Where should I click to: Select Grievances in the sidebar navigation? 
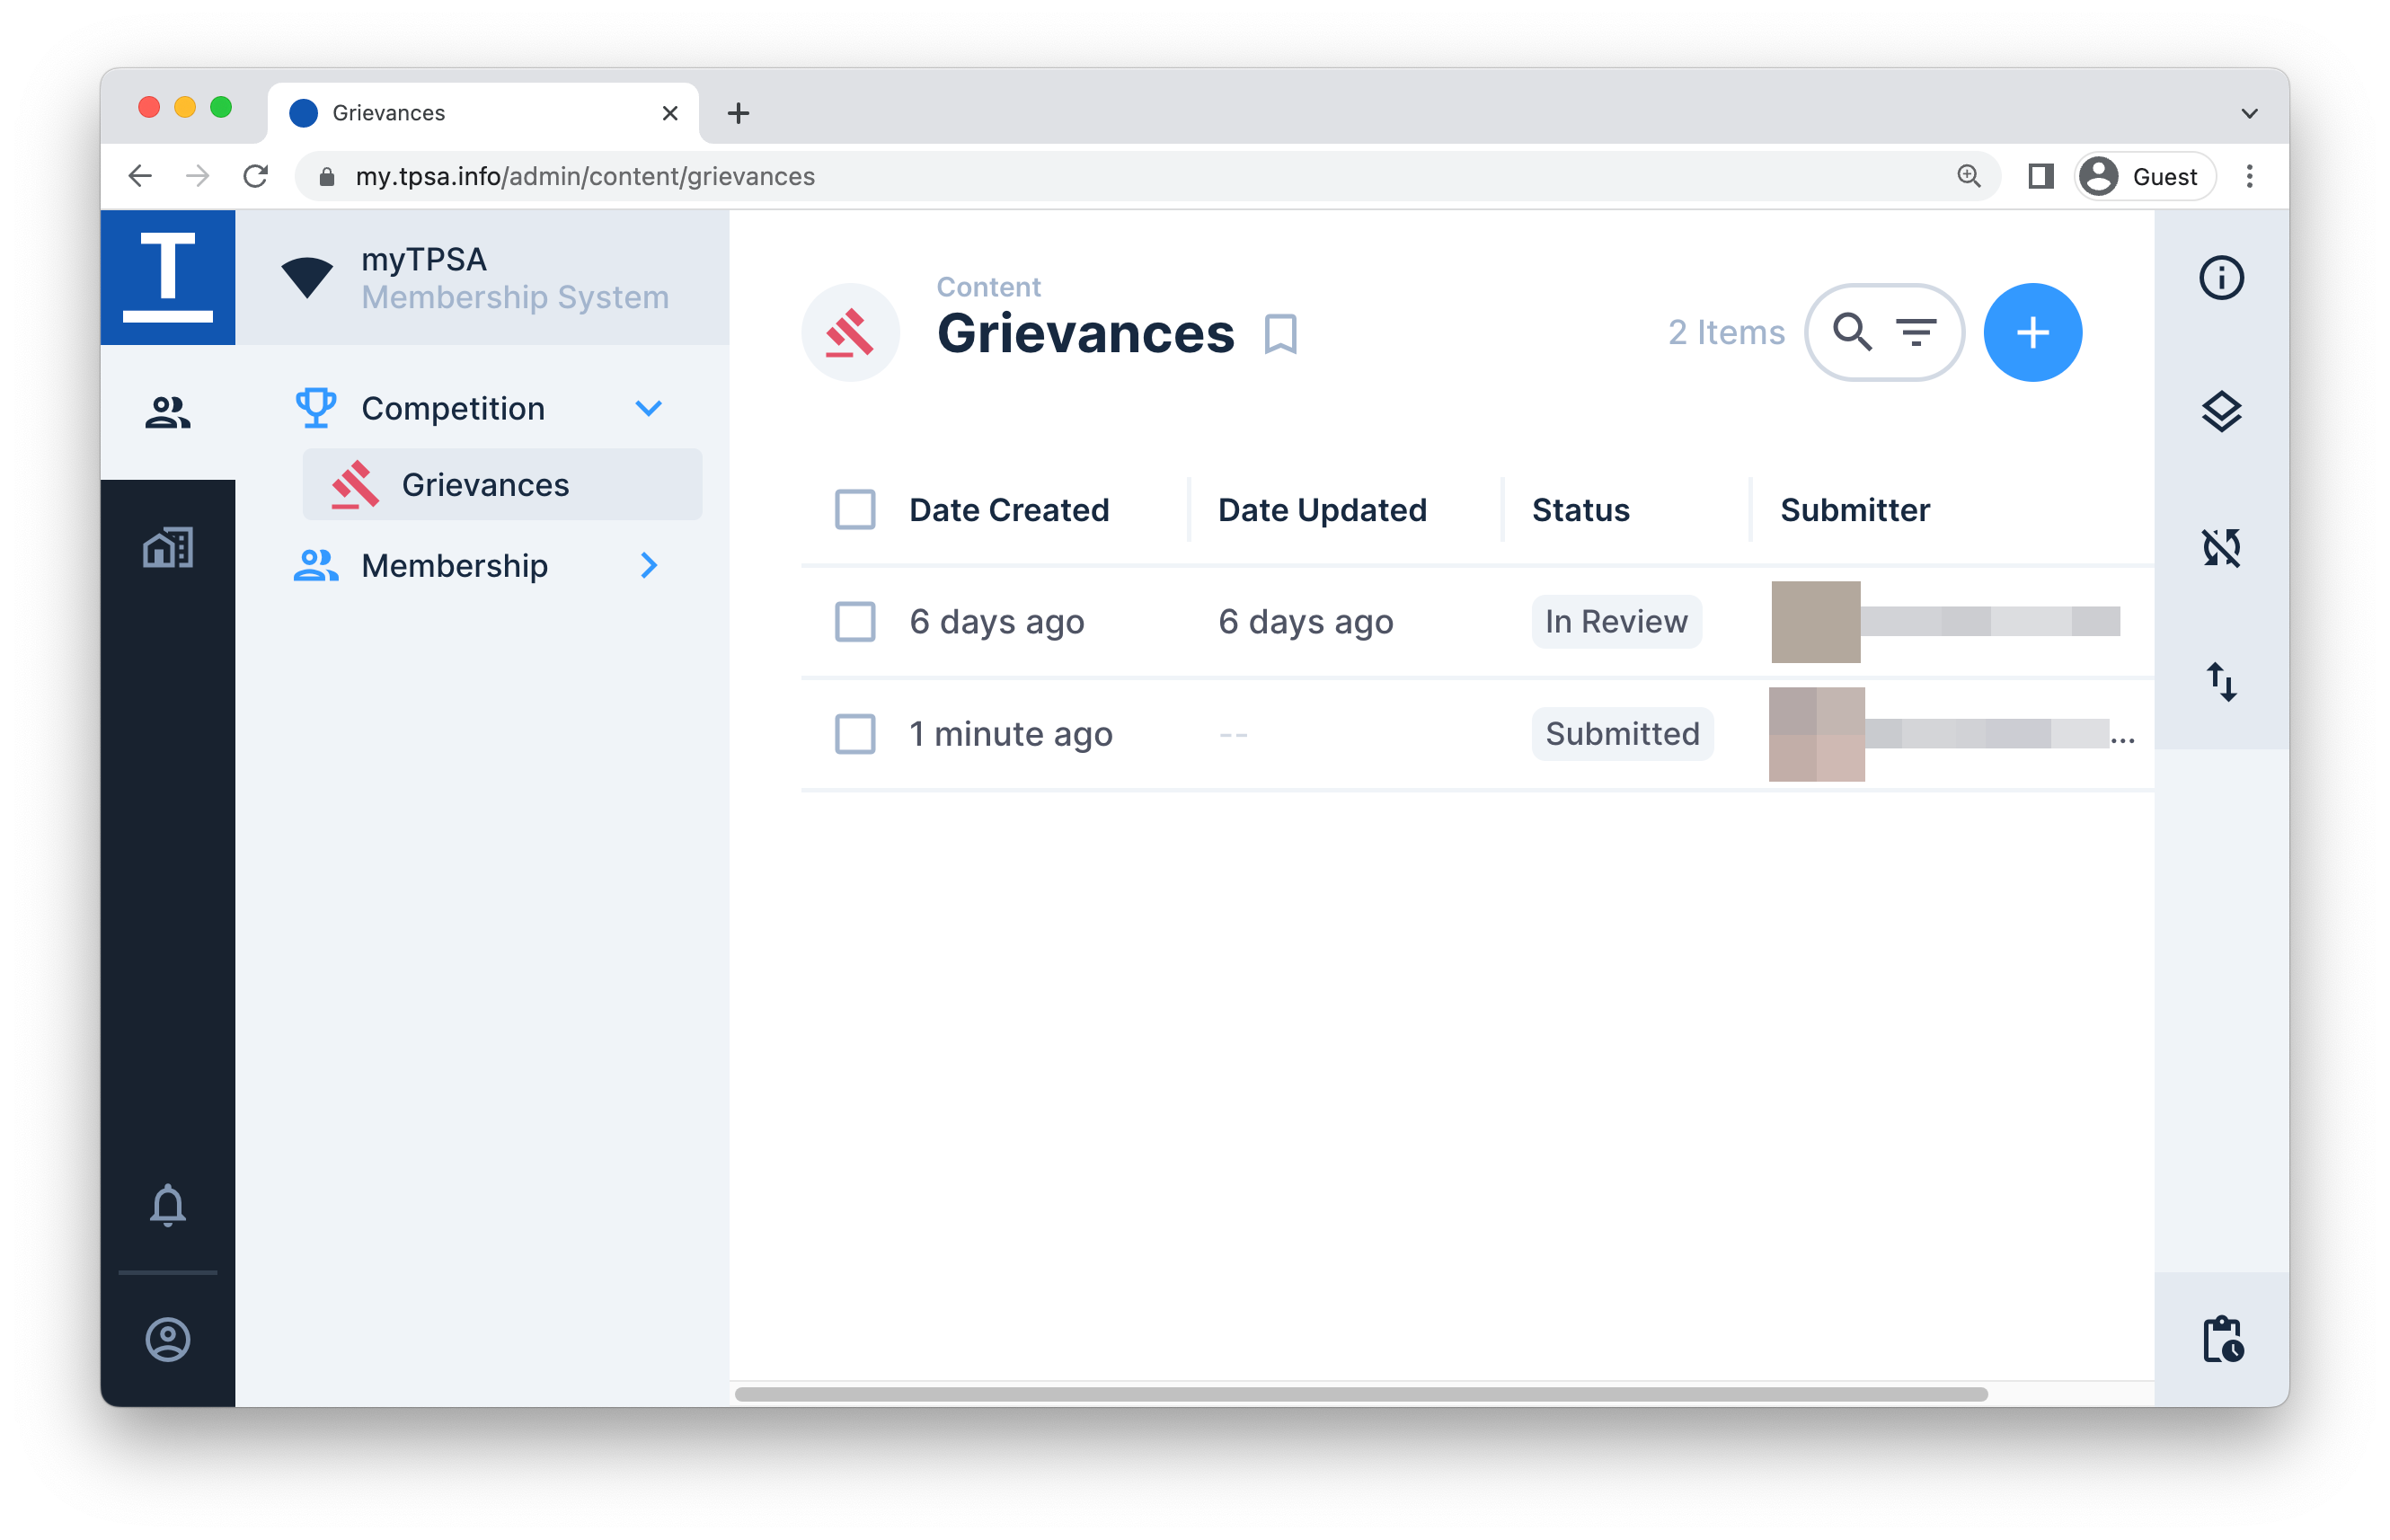(x=485, y=485)
